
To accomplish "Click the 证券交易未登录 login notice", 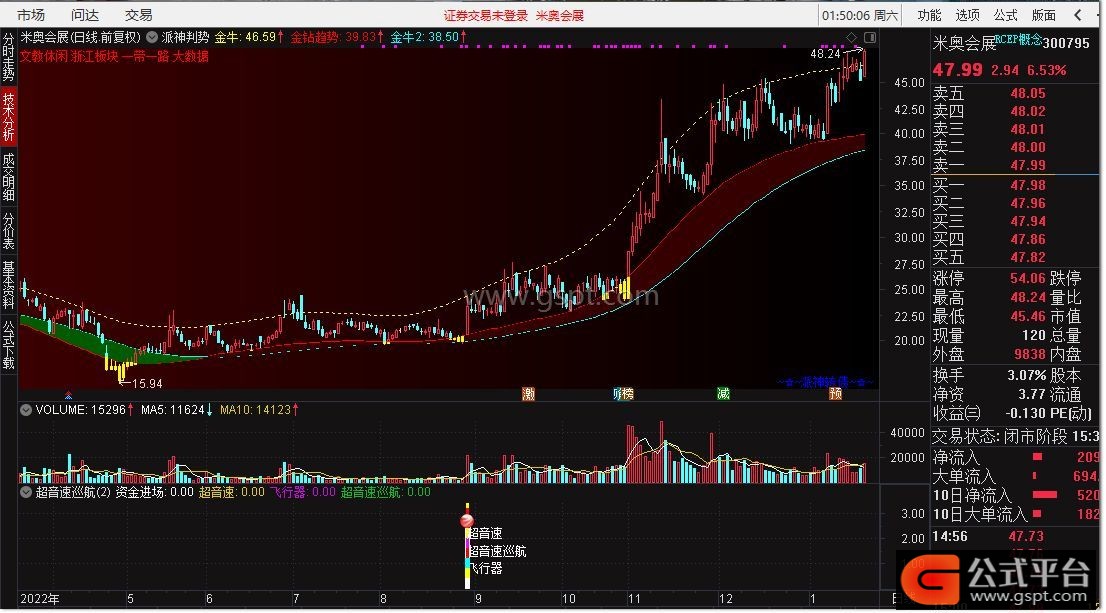I will (x=485, y=16).
